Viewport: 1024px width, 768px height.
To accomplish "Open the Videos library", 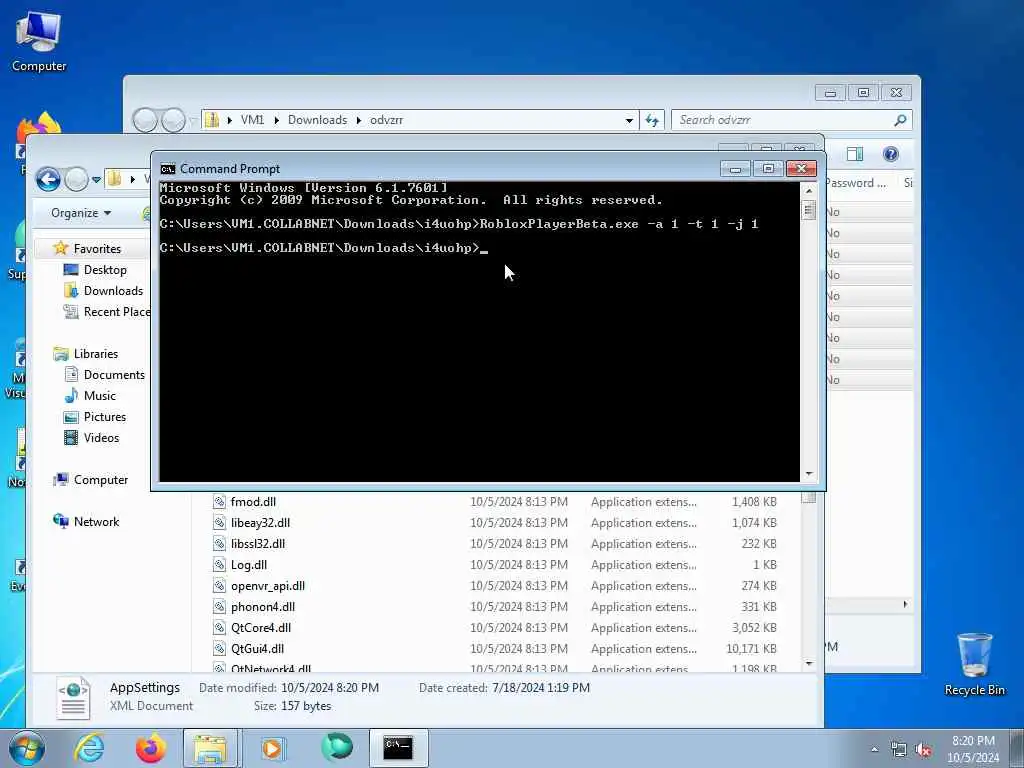I will click(x=101, y=438).
